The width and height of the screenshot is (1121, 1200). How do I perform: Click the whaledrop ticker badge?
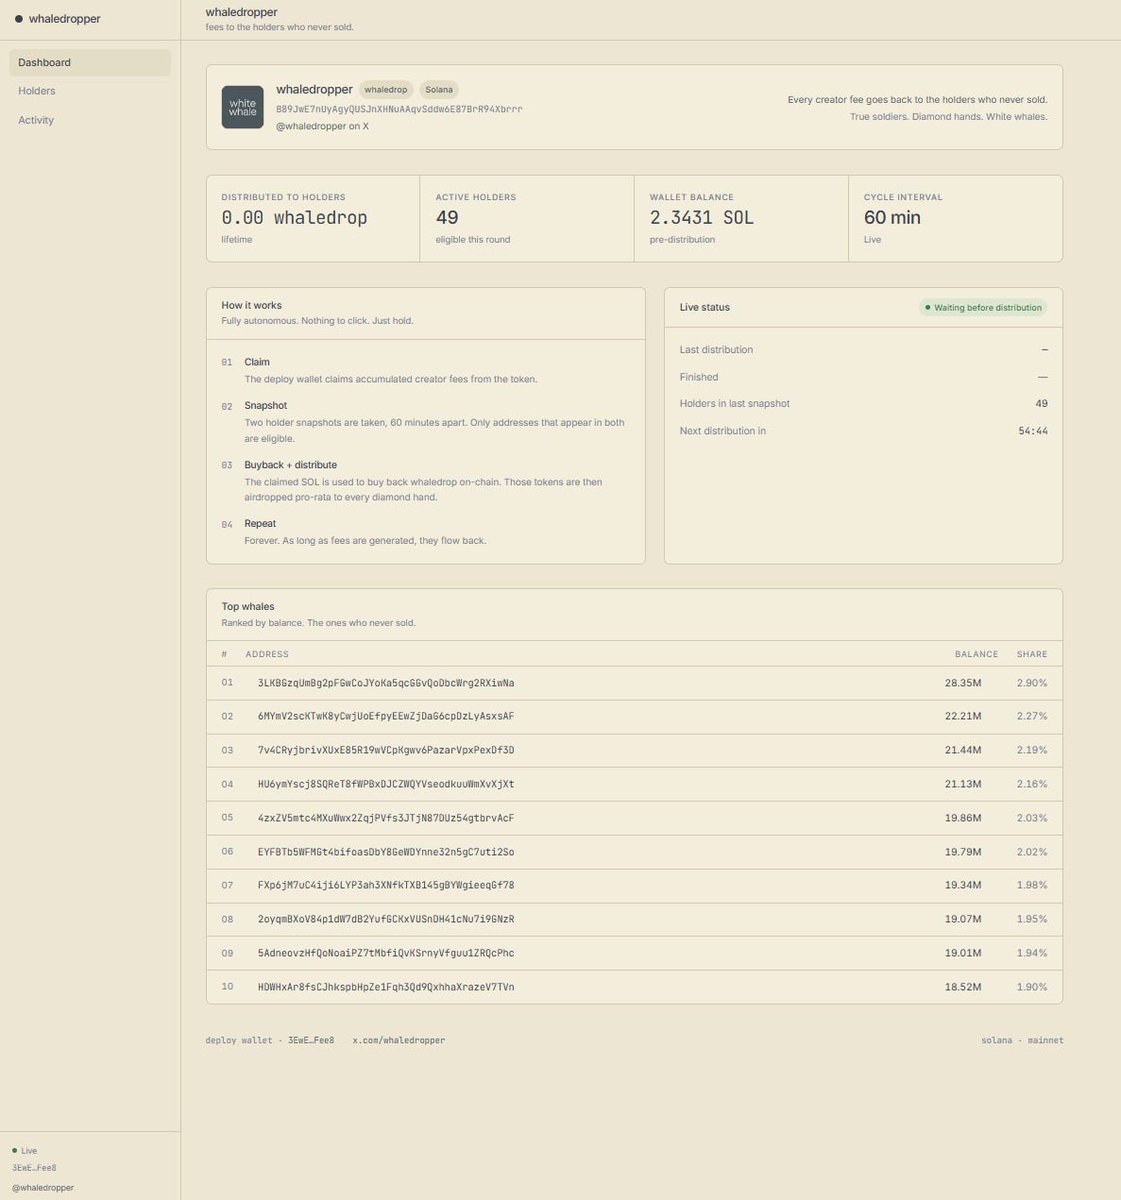[x=385, y=89]
